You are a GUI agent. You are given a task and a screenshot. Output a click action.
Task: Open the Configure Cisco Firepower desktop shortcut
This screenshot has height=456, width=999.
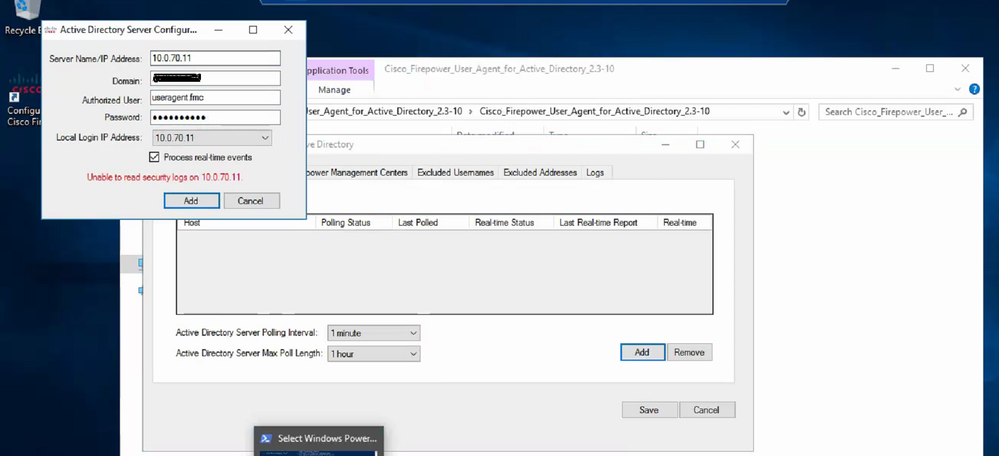pos(24,102)
